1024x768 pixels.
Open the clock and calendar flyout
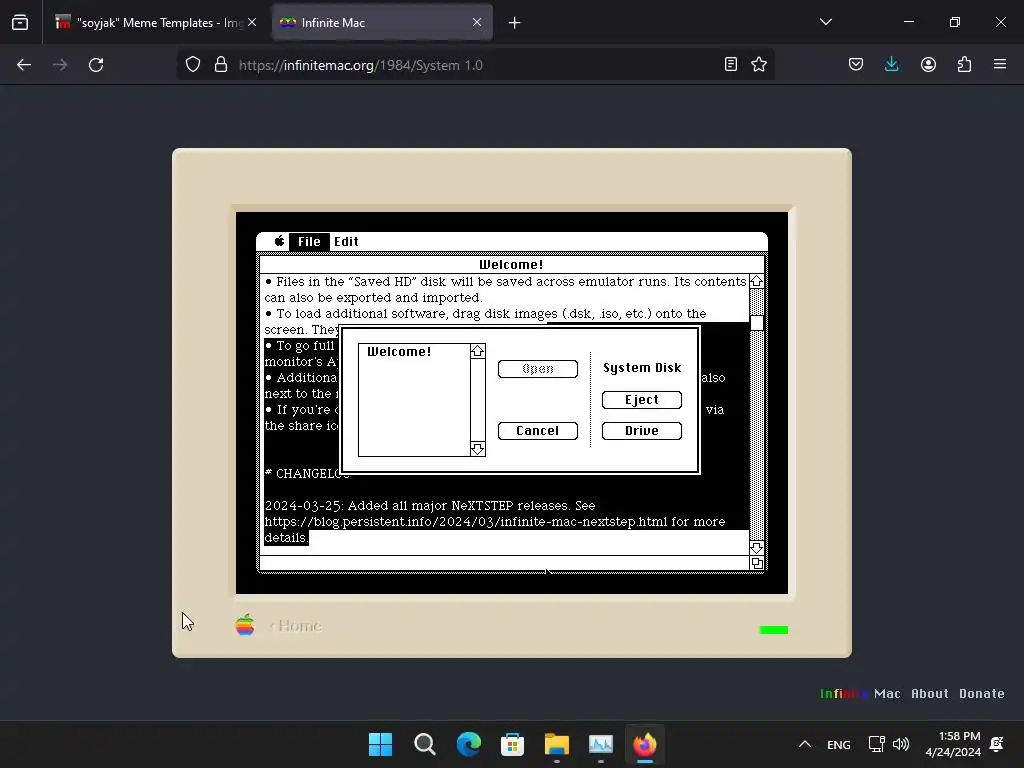pos(953,744)
